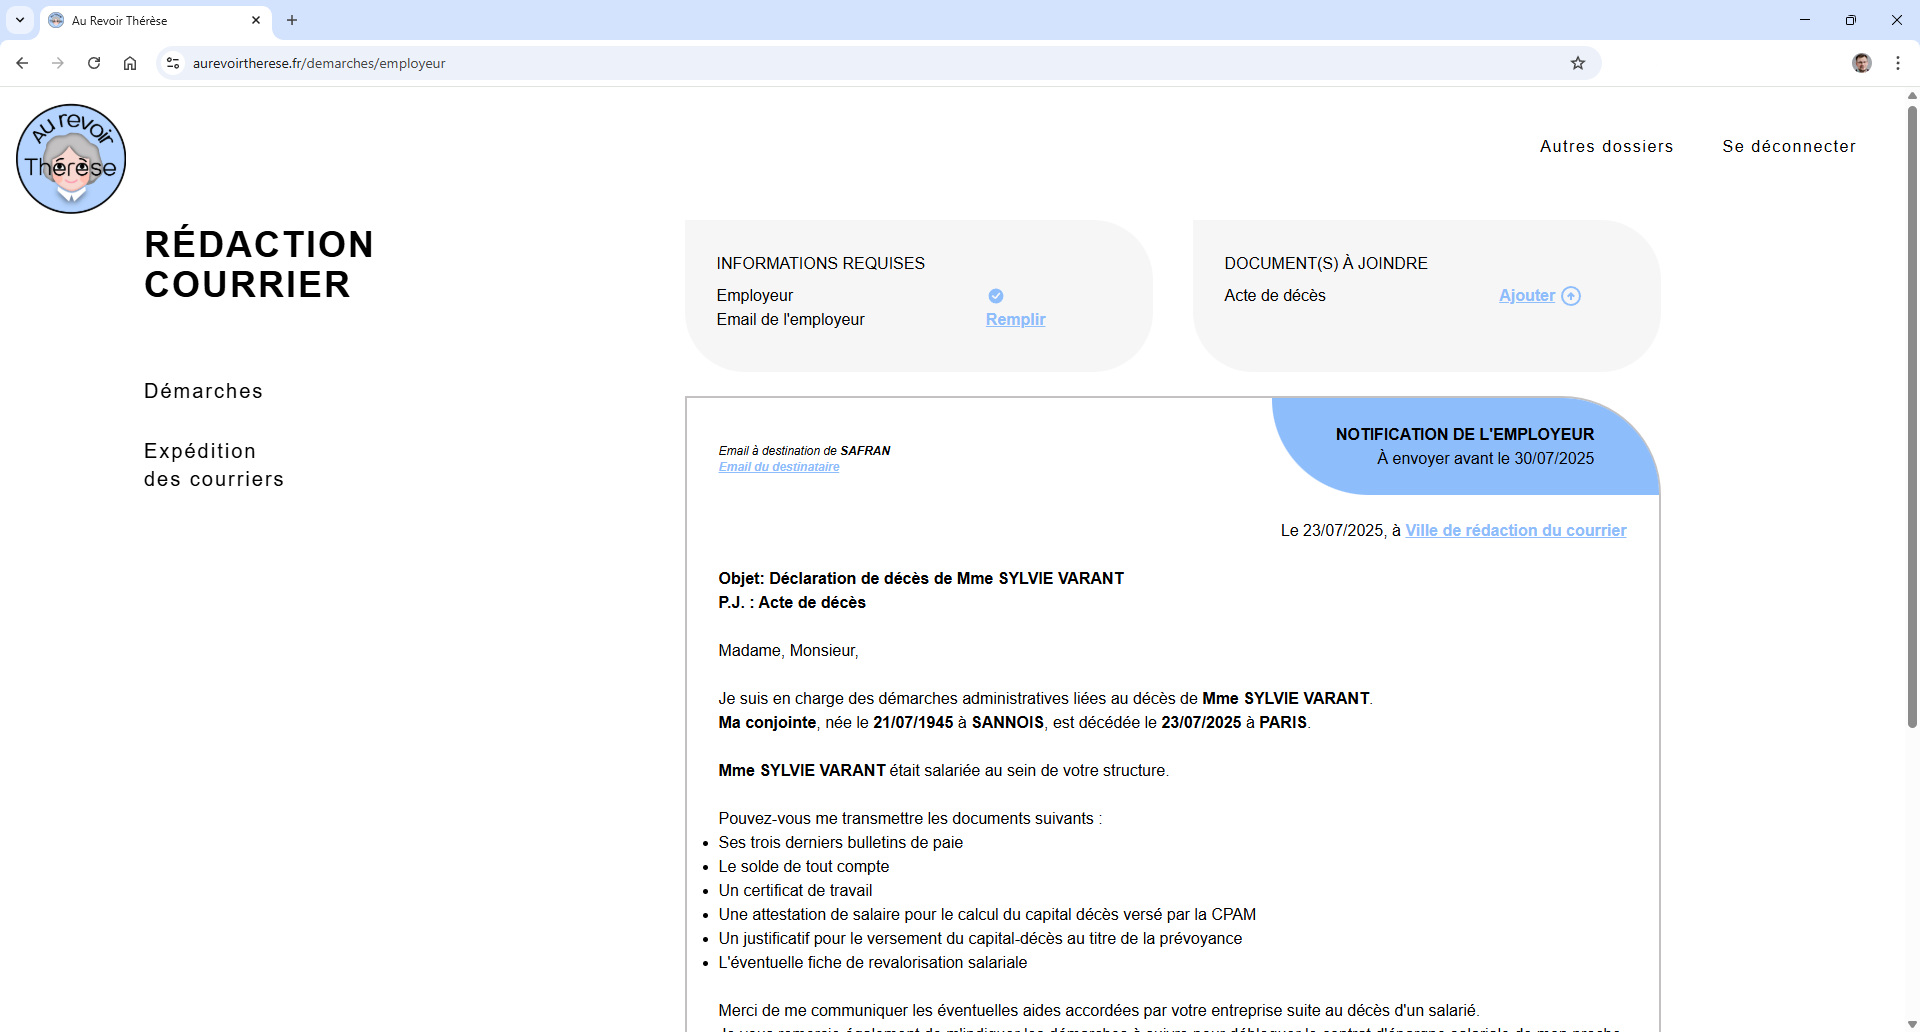The height and width of the screenshot is (1032, 1920).
Task: Click the Au Revoir Thérèse logo
Action: click(x=70, y=157)
